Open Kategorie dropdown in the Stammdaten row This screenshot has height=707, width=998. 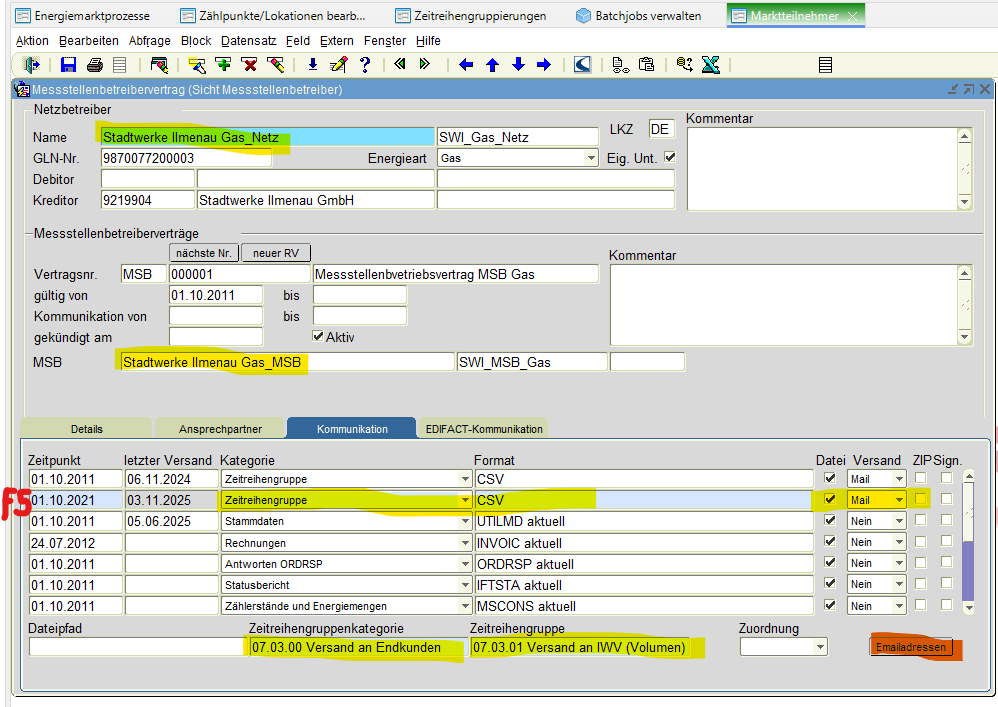point(463,522)
